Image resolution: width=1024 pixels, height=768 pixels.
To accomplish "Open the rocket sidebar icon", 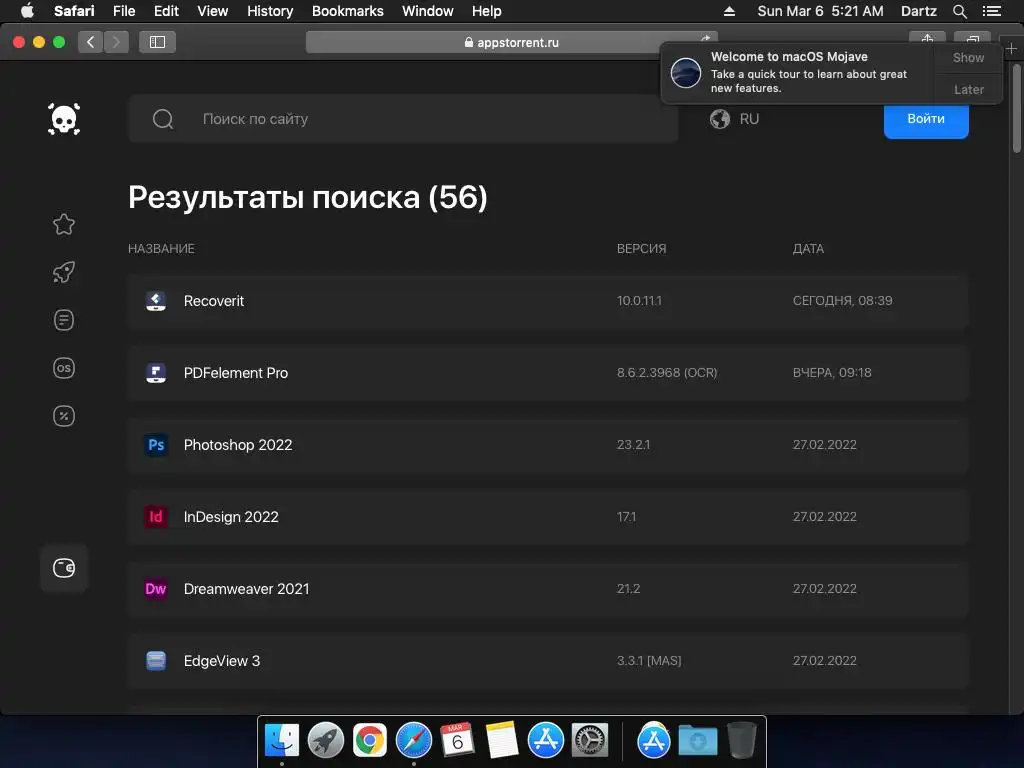I will point(64,272).
